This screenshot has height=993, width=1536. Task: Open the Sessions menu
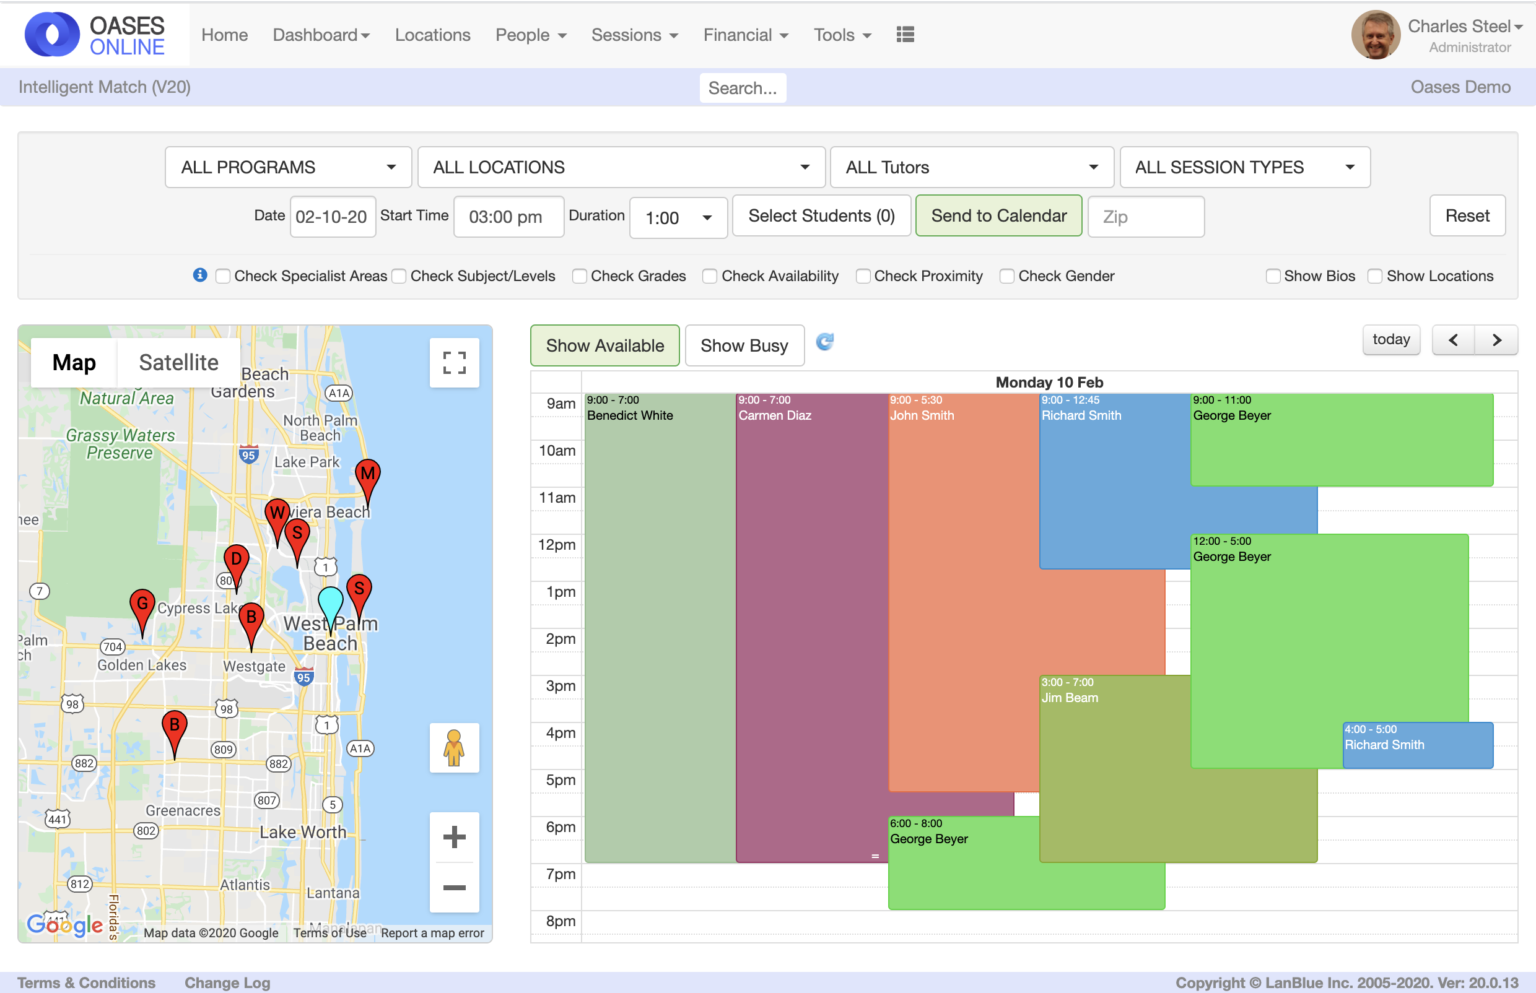tap(633, 34)
